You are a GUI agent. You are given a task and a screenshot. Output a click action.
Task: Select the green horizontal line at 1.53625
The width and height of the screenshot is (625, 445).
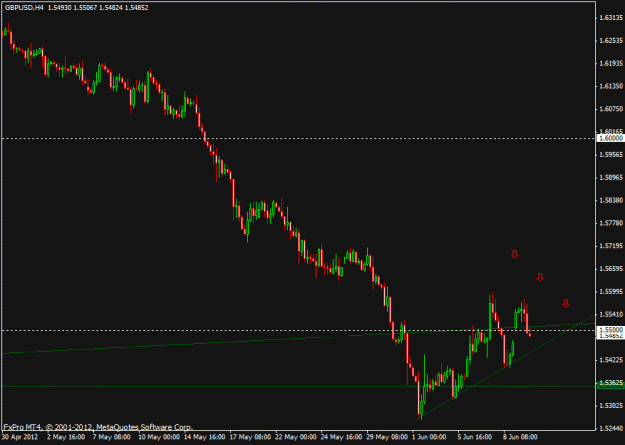pos(299,386)
